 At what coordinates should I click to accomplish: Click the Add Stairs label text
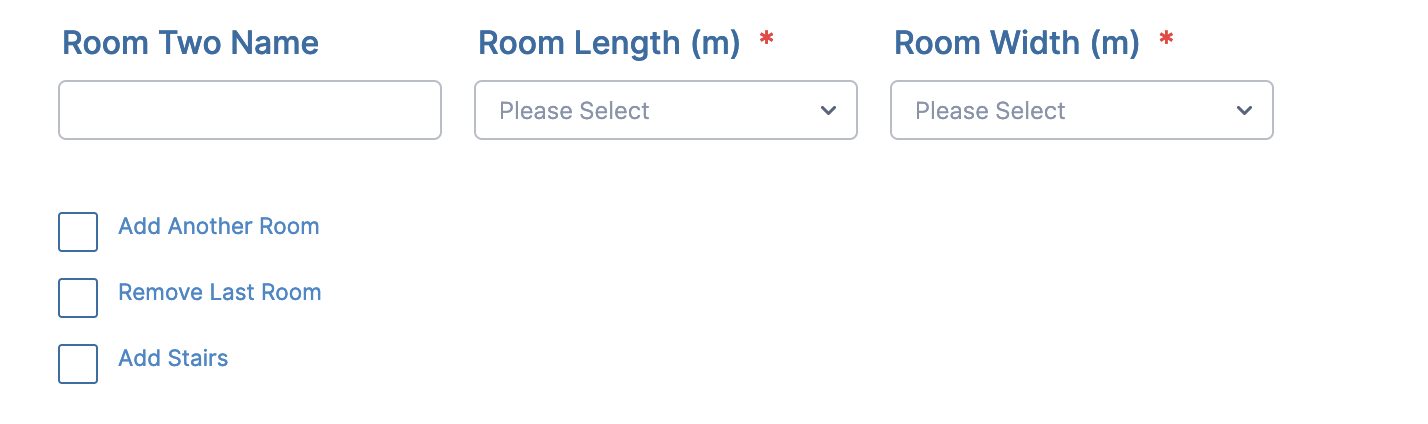173,358
